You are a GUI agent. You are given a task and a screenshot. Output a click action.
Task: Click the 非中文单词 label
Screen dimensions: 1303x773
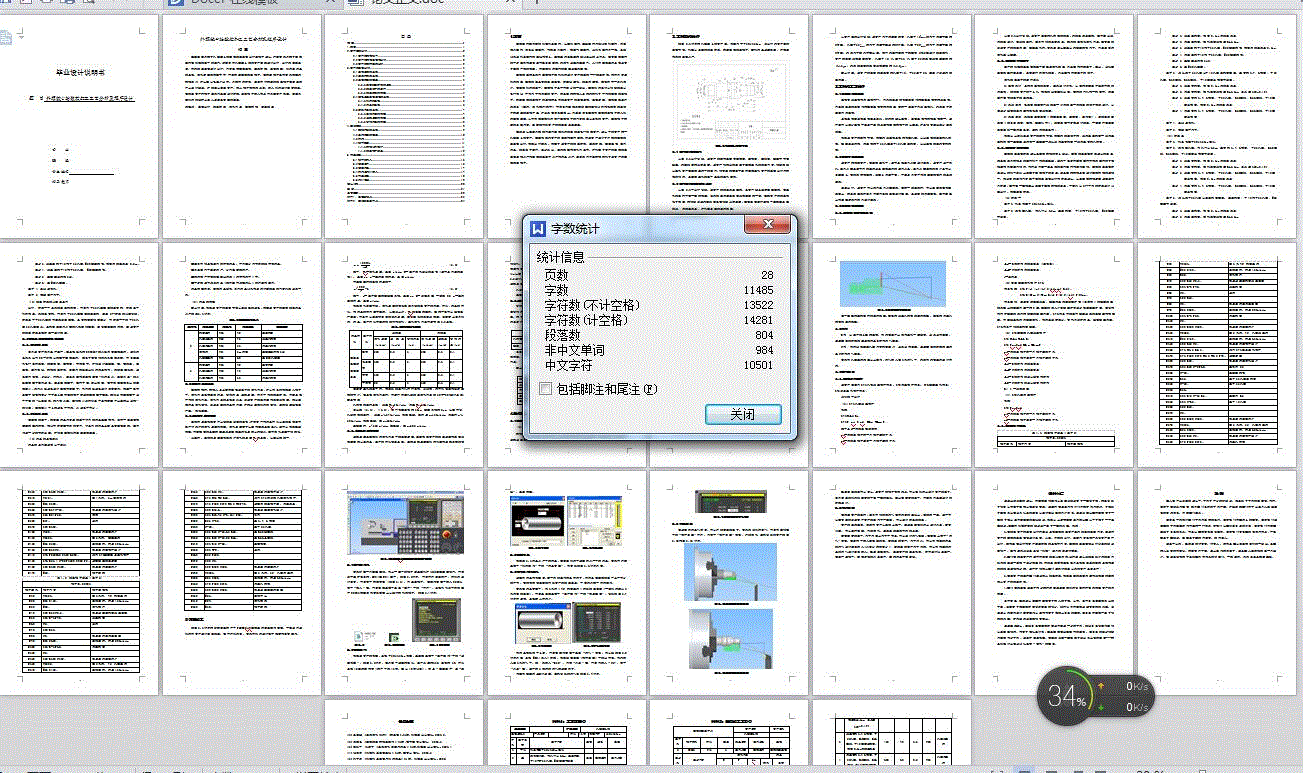[x=573, y=350]
